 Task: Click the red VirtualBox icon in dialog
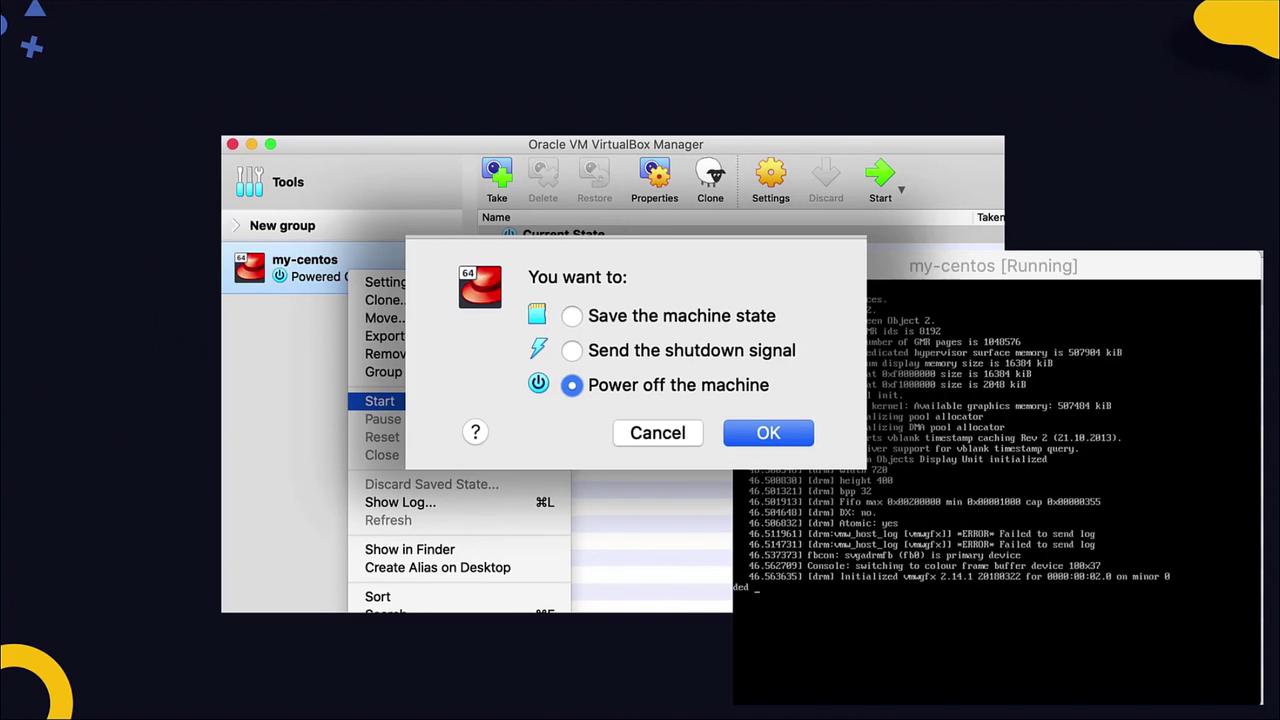480,287
